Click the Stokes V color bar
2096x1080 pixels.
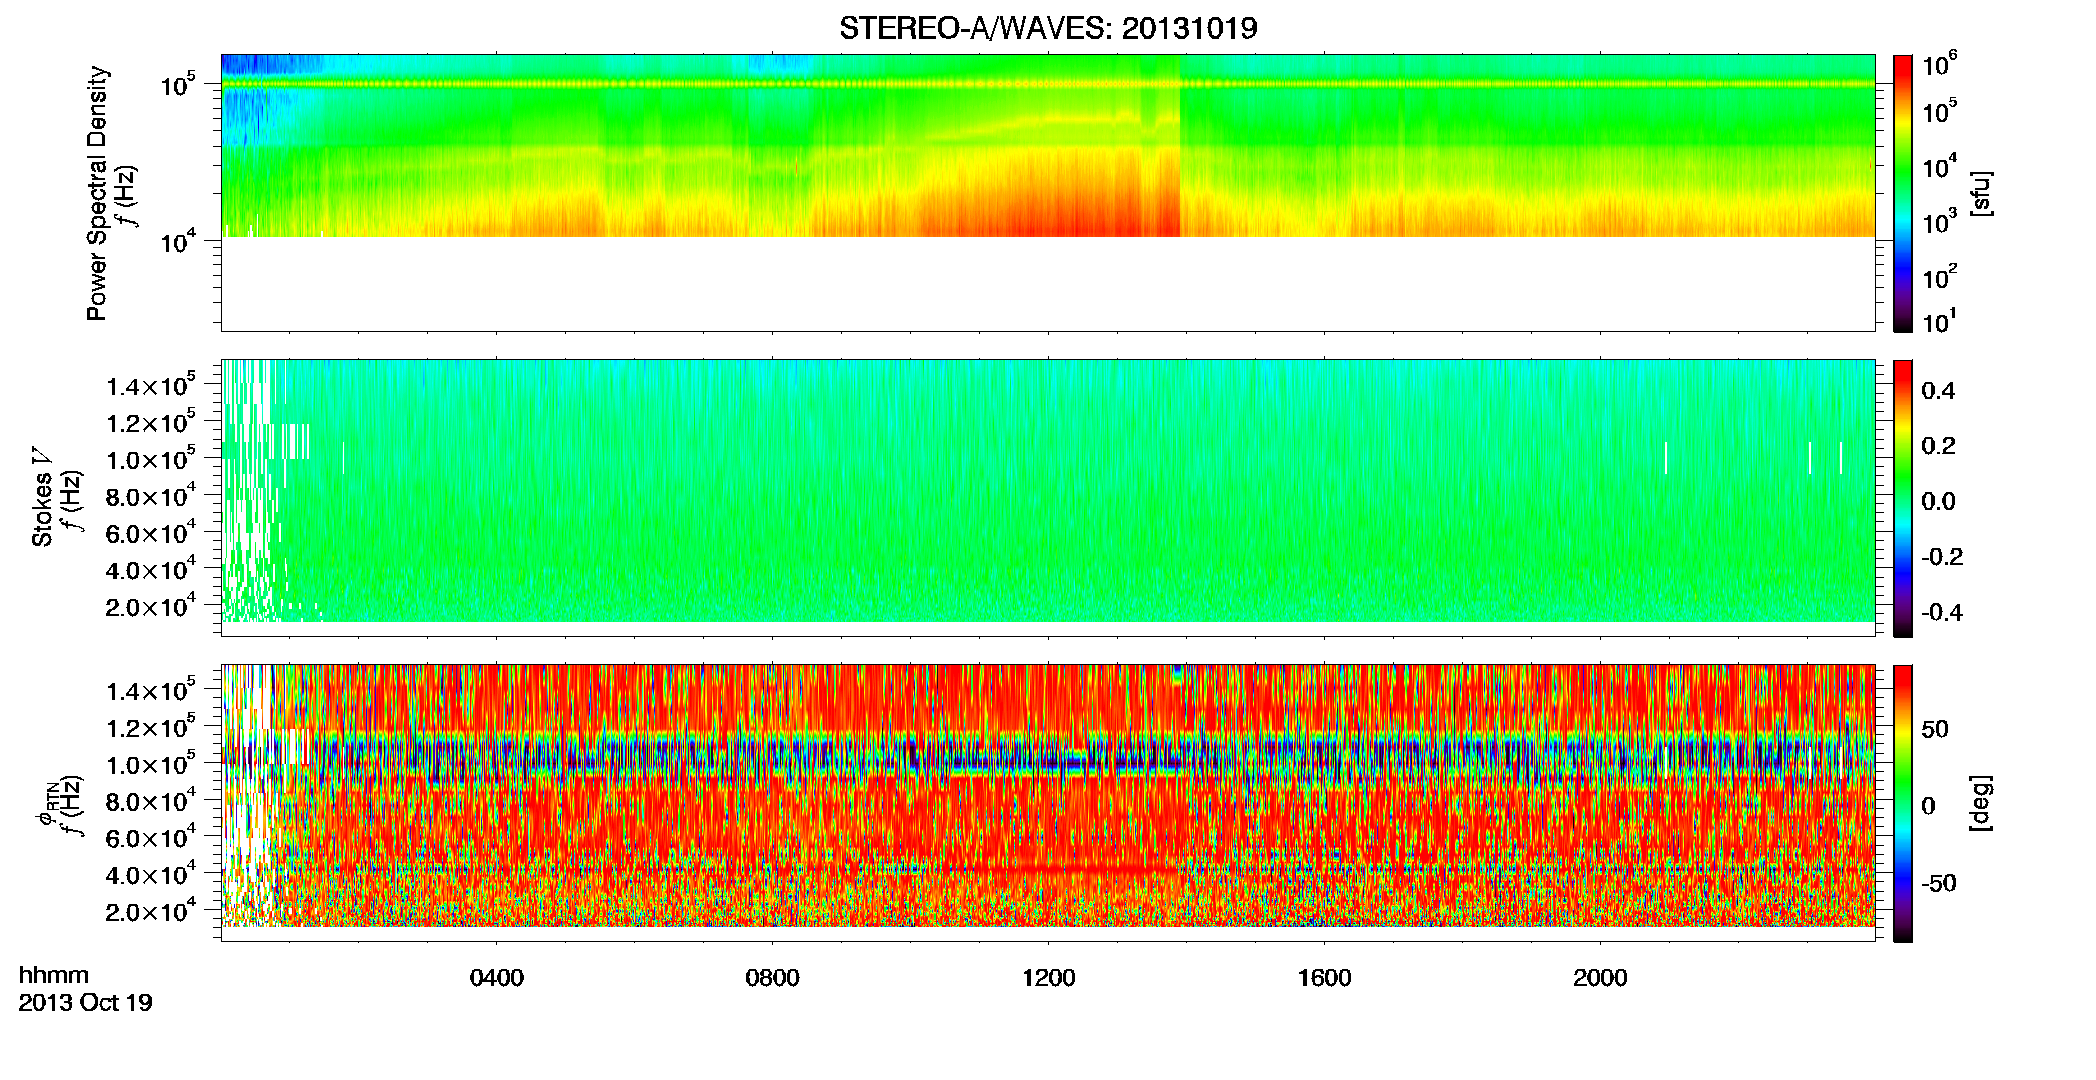[x=1903, y=497]
